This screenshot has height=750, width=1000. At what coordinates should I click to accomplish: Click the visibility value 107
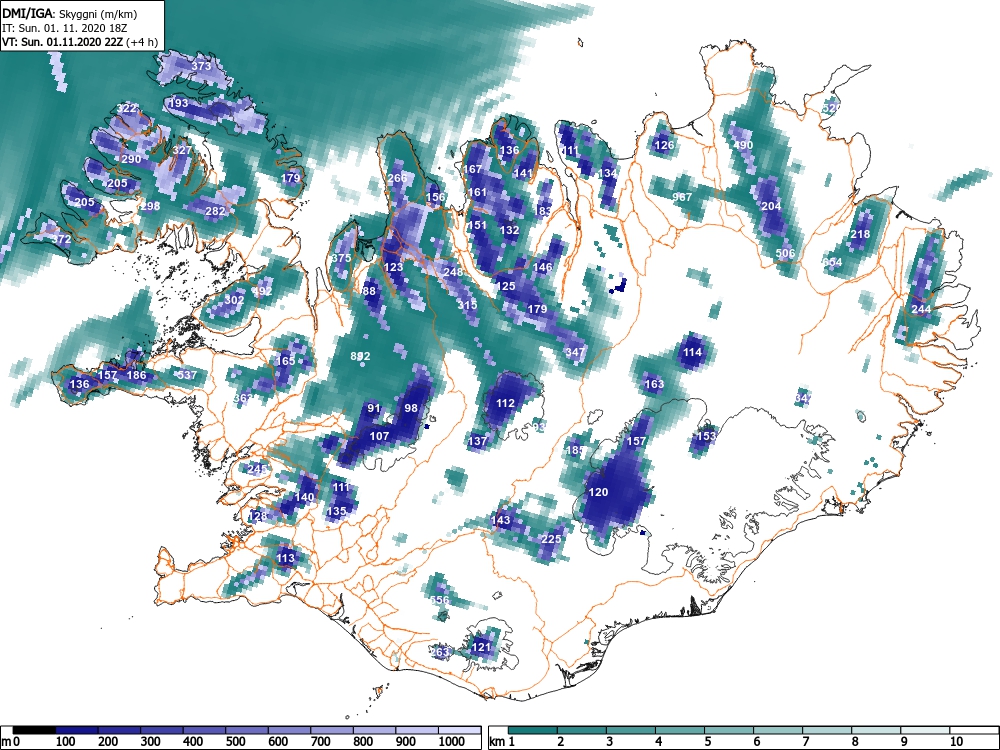[x=379, y=436]
